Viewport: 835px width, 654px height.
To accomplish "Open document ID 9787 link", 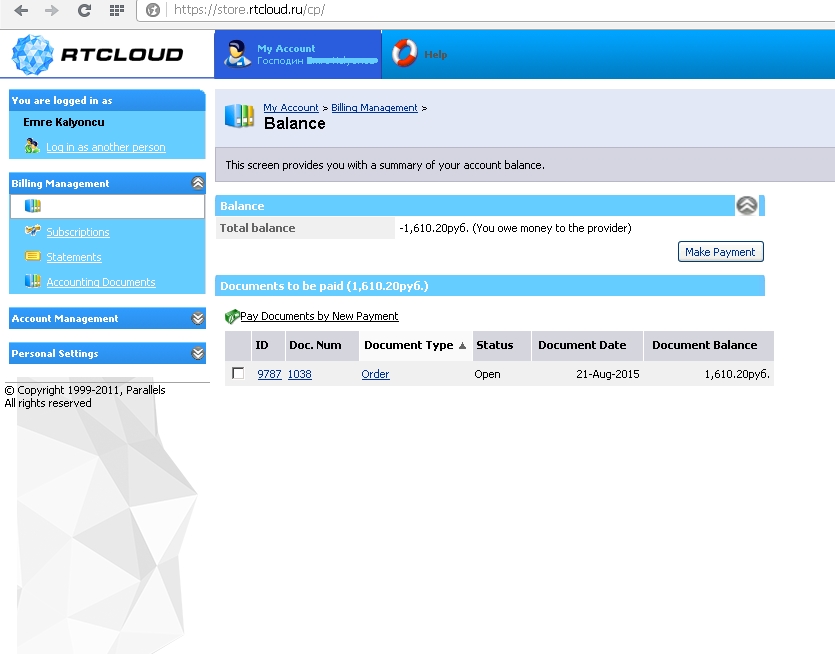I will 269,374.
